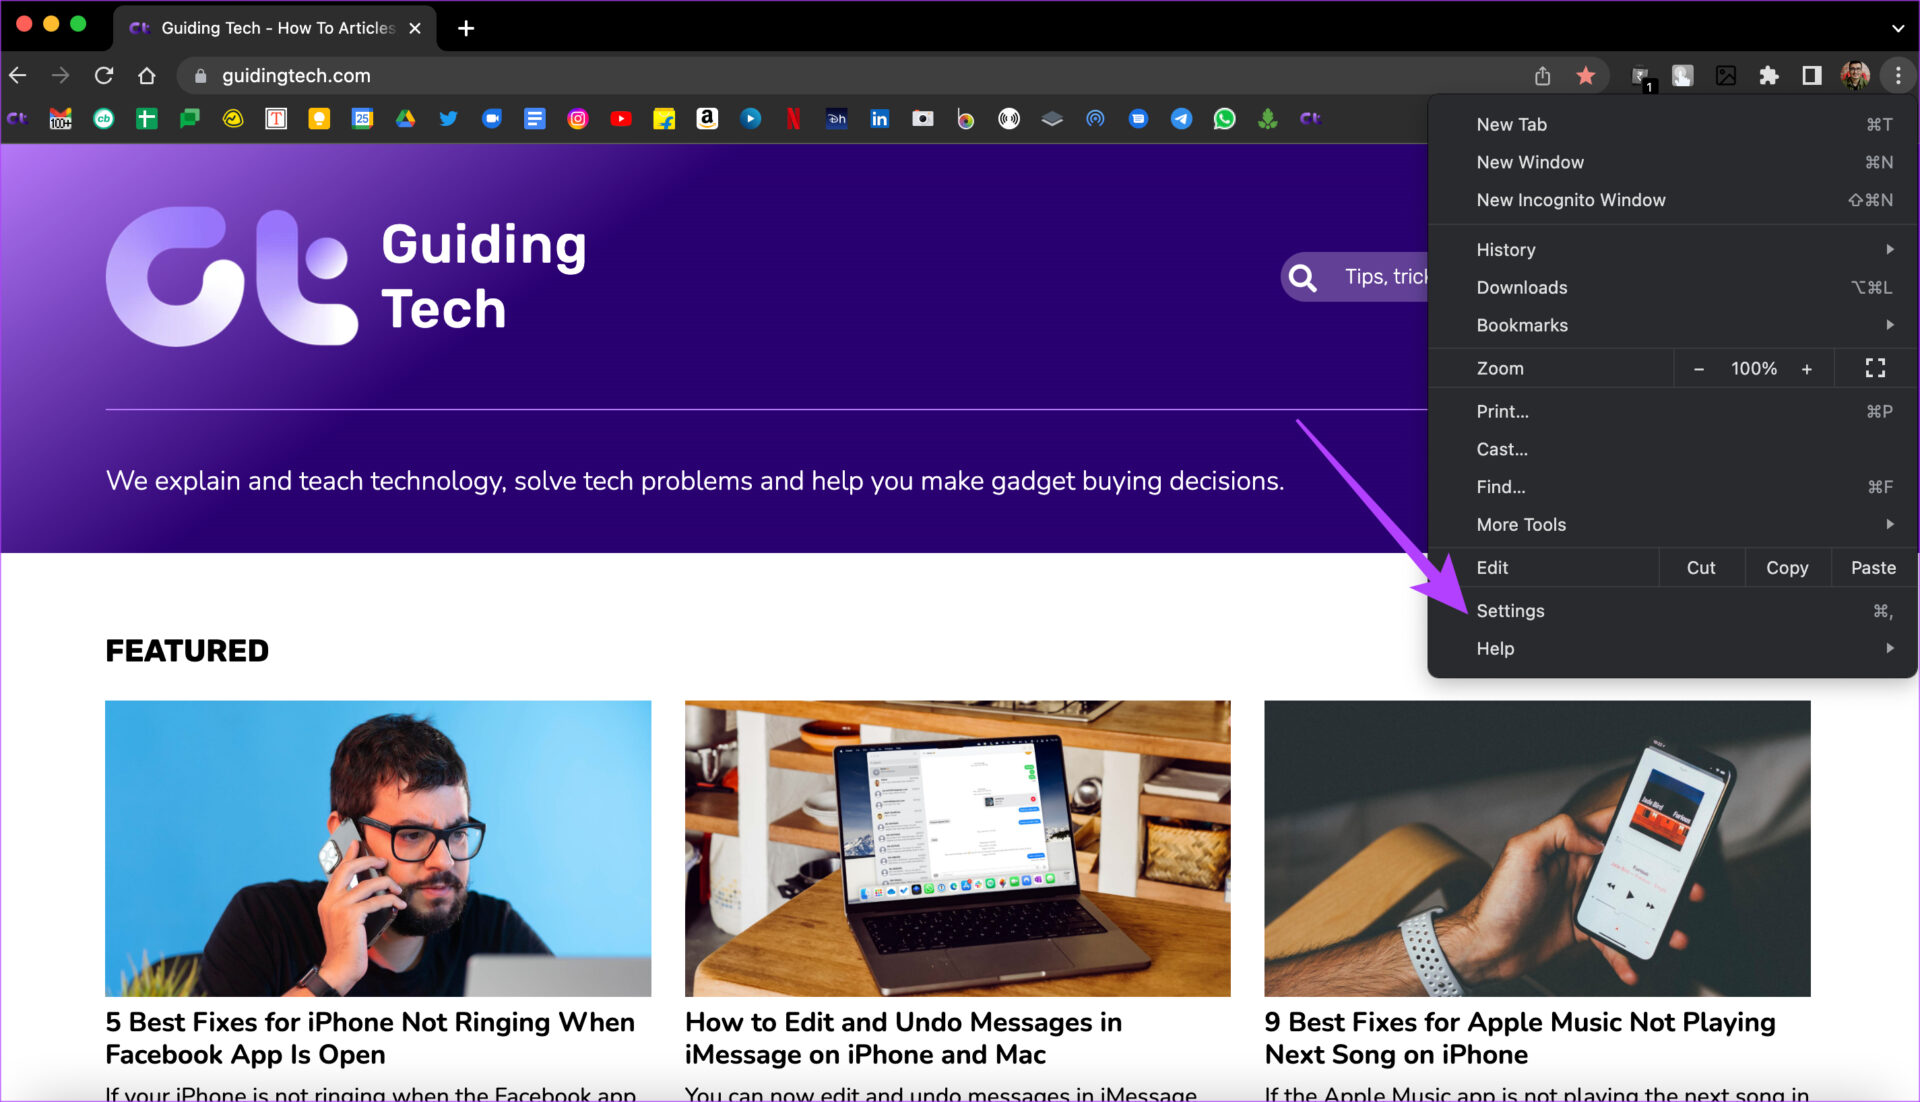Open the iMessage edit and undo article
Screen dimensions: 1920x1102
903,1038
